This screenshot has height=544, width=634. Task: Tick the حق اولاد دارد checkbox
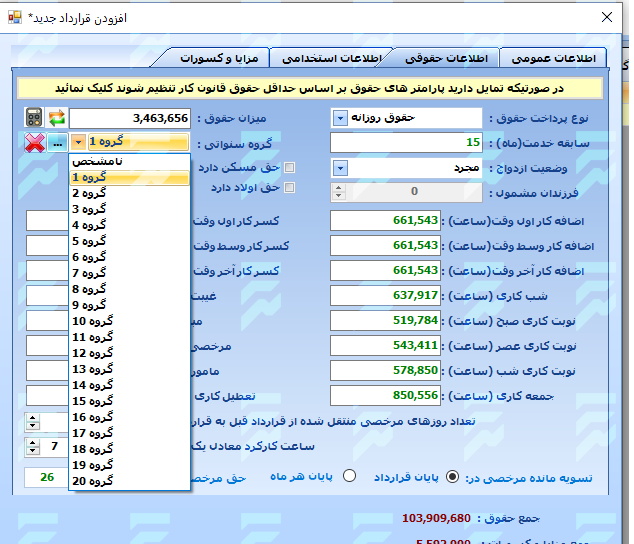pyautogui.click(x=290, y=187)
